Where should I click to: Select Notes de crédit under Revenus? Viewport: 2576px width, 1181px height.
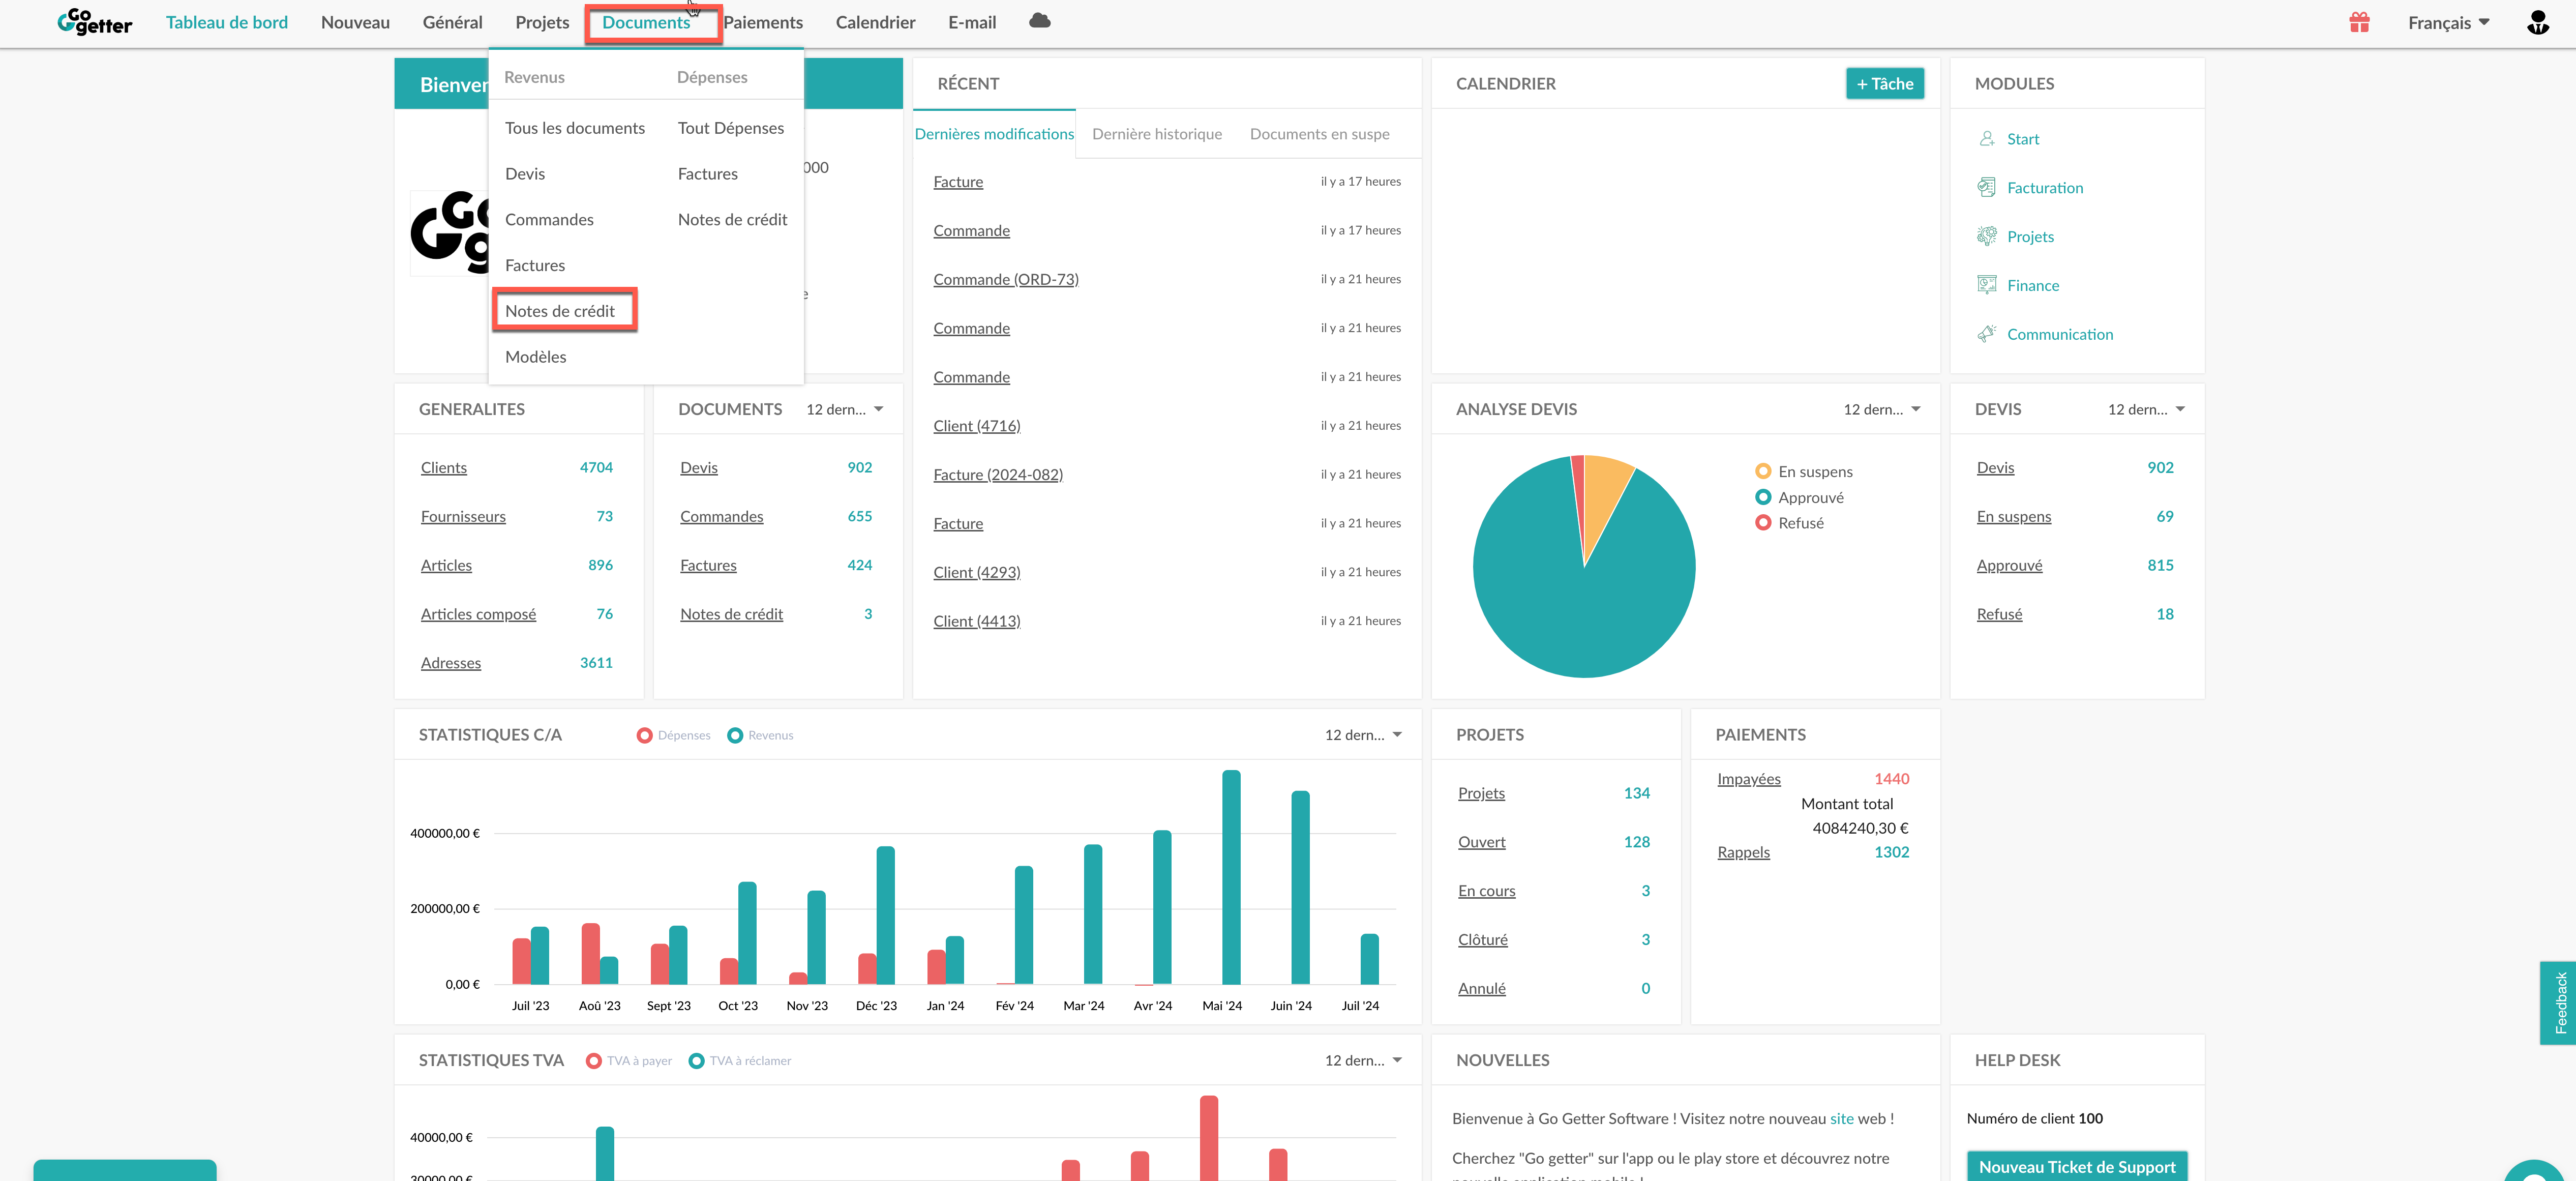point(560,312)
